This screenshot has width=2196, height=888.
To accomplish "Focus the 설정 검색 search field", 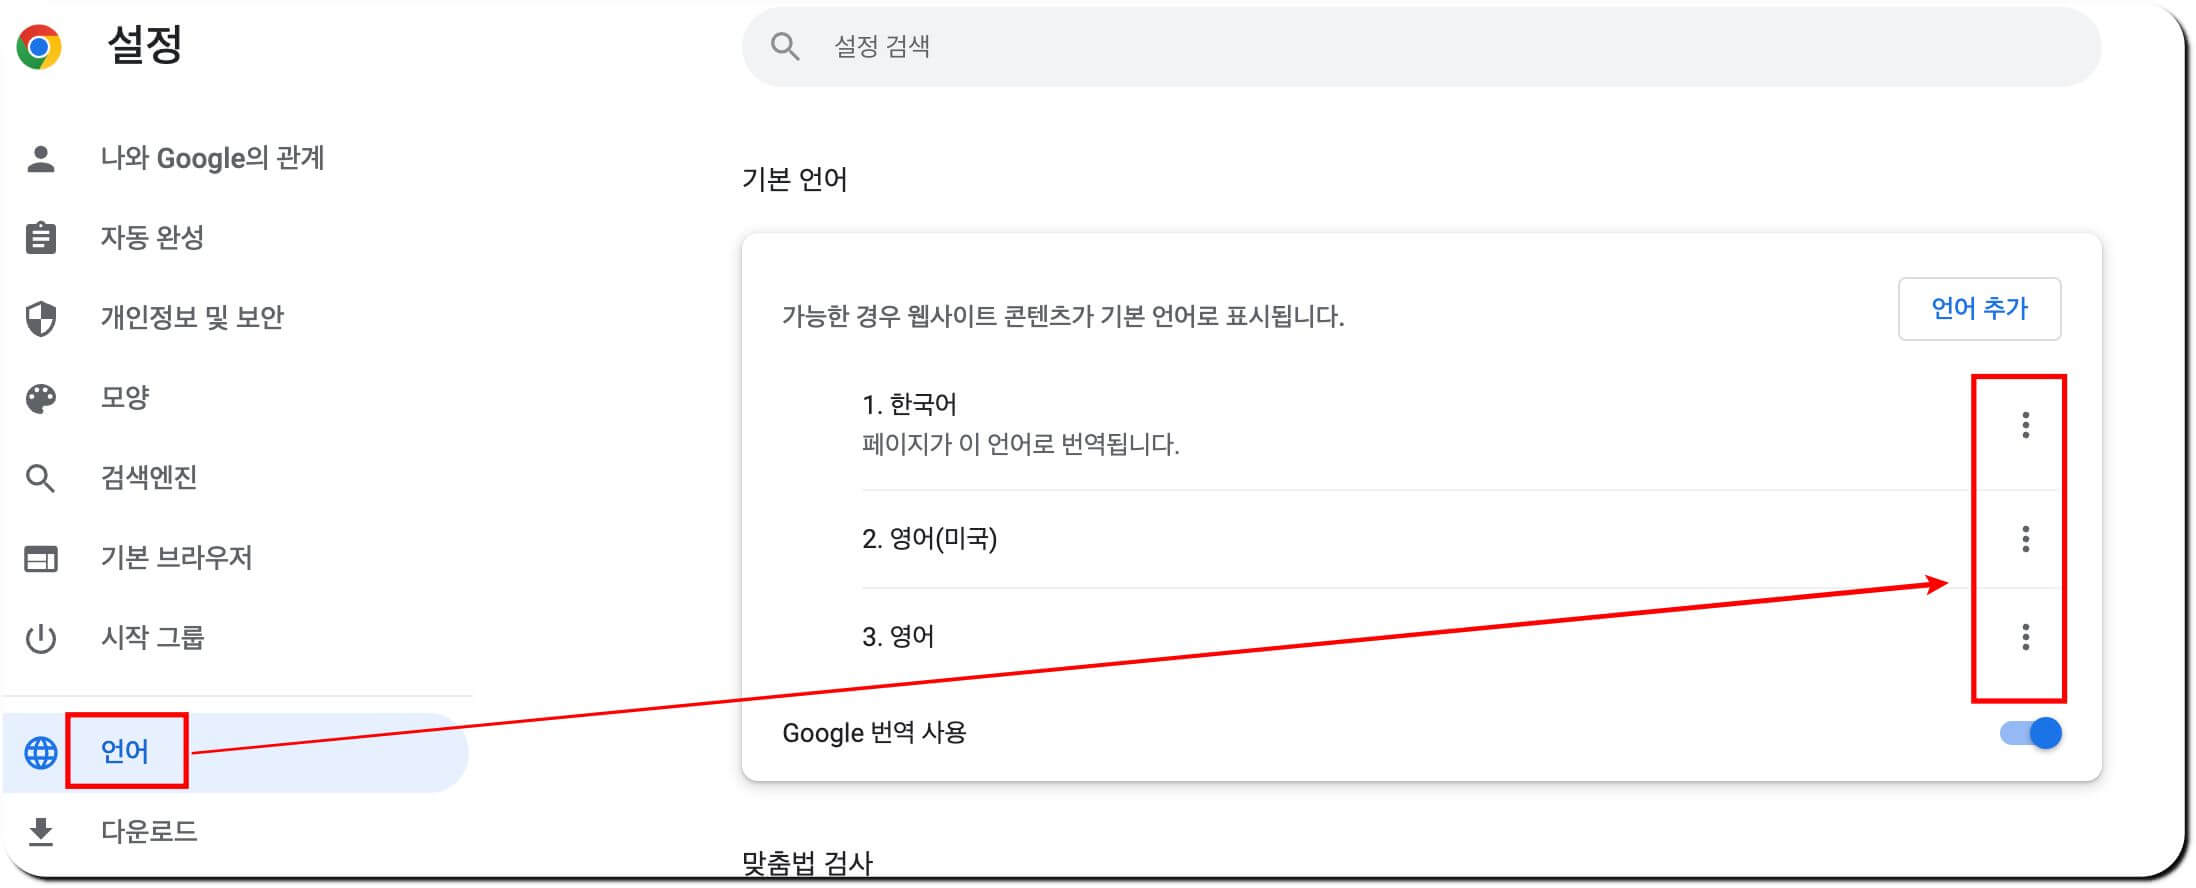I will tap(1421, 46).
